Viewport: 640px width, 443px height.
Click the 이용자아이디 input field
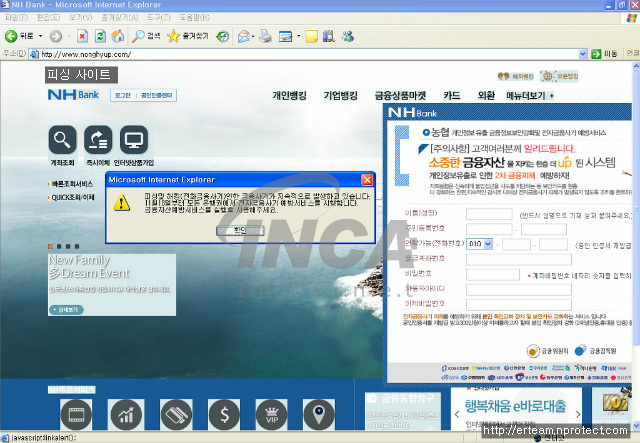[519, 289]
